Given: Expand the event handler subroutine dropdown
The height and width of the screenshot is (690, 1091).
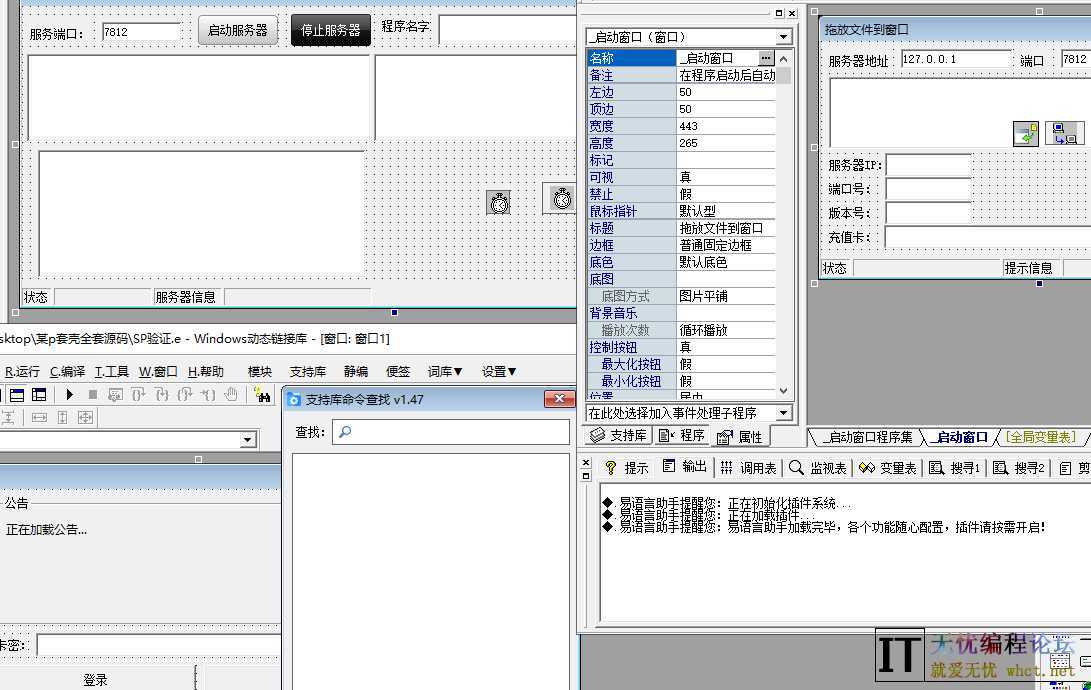Looking at the screenshot, I should pyautogui.click(x=783, y=413).
